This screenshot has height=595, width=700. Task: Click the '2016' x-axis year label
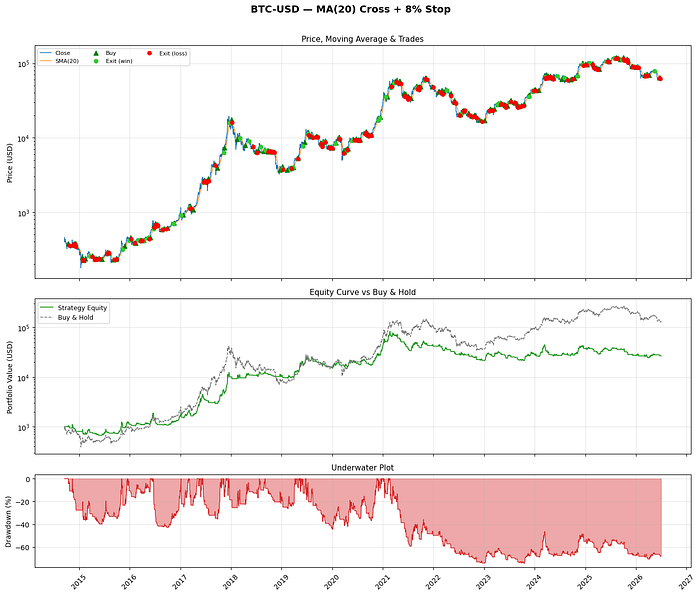[129, 582]
